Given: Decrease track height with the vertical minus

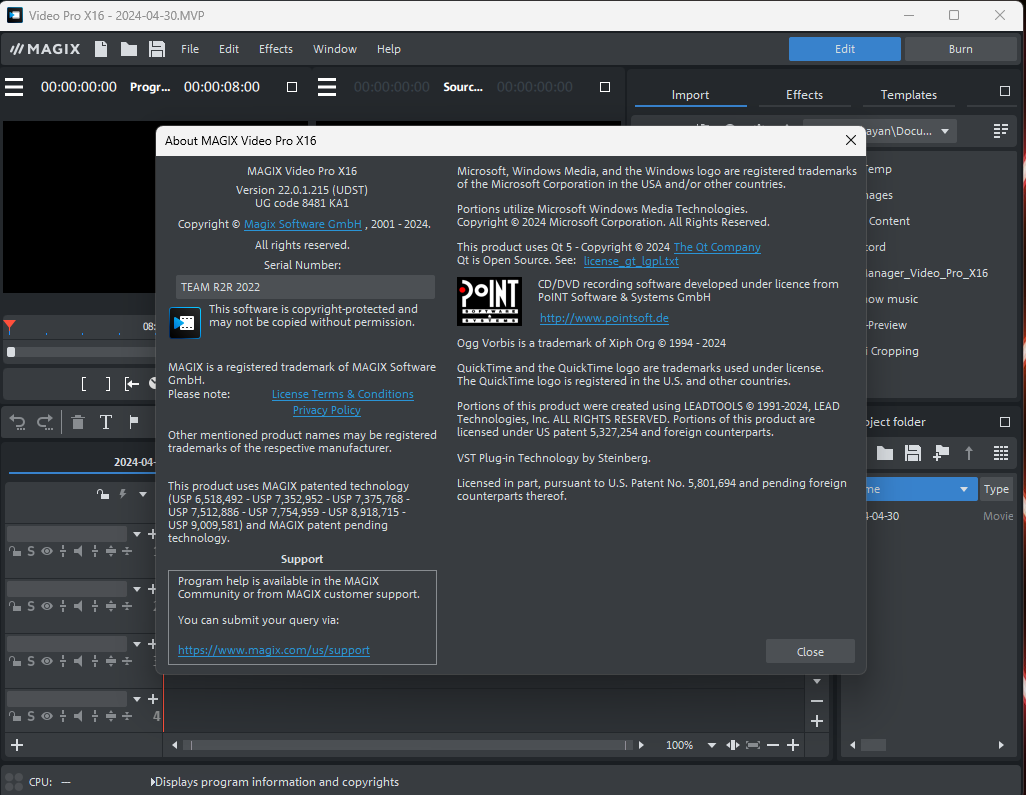Looking at the screenshot, I should (817, 701).
